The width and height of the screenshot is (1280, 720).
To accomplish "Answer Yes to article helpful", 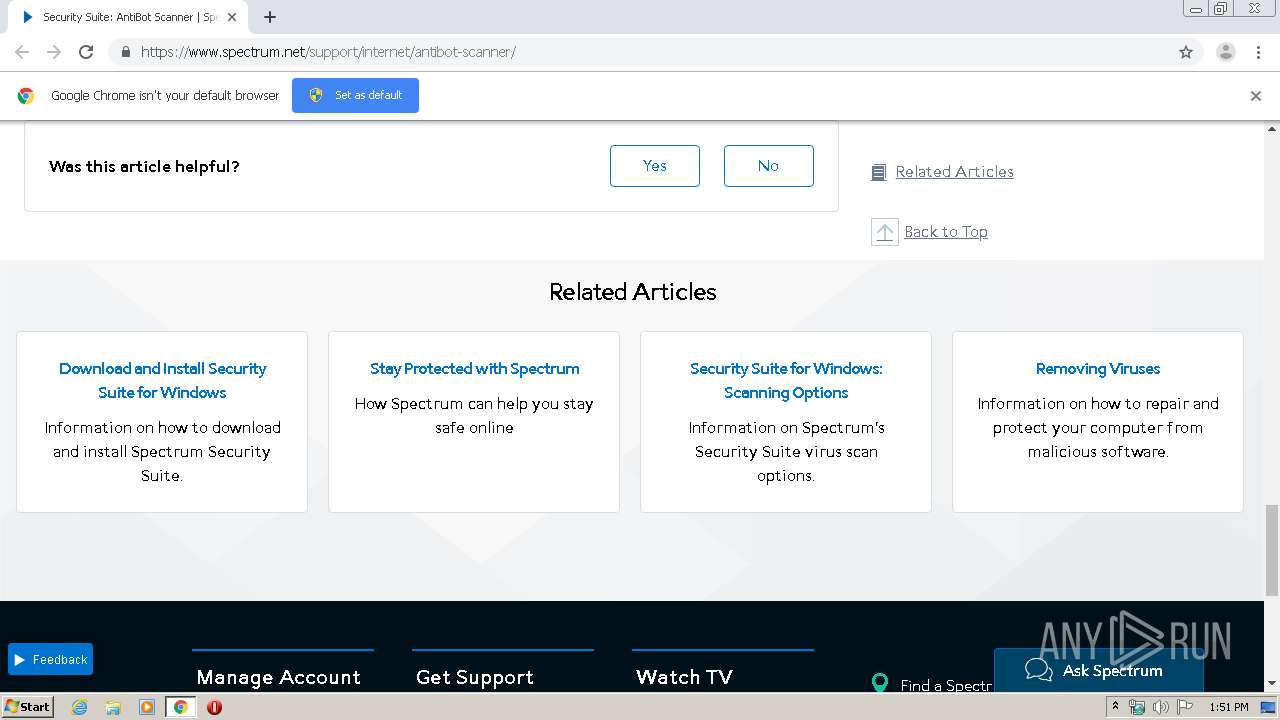I will click(655, 166).
